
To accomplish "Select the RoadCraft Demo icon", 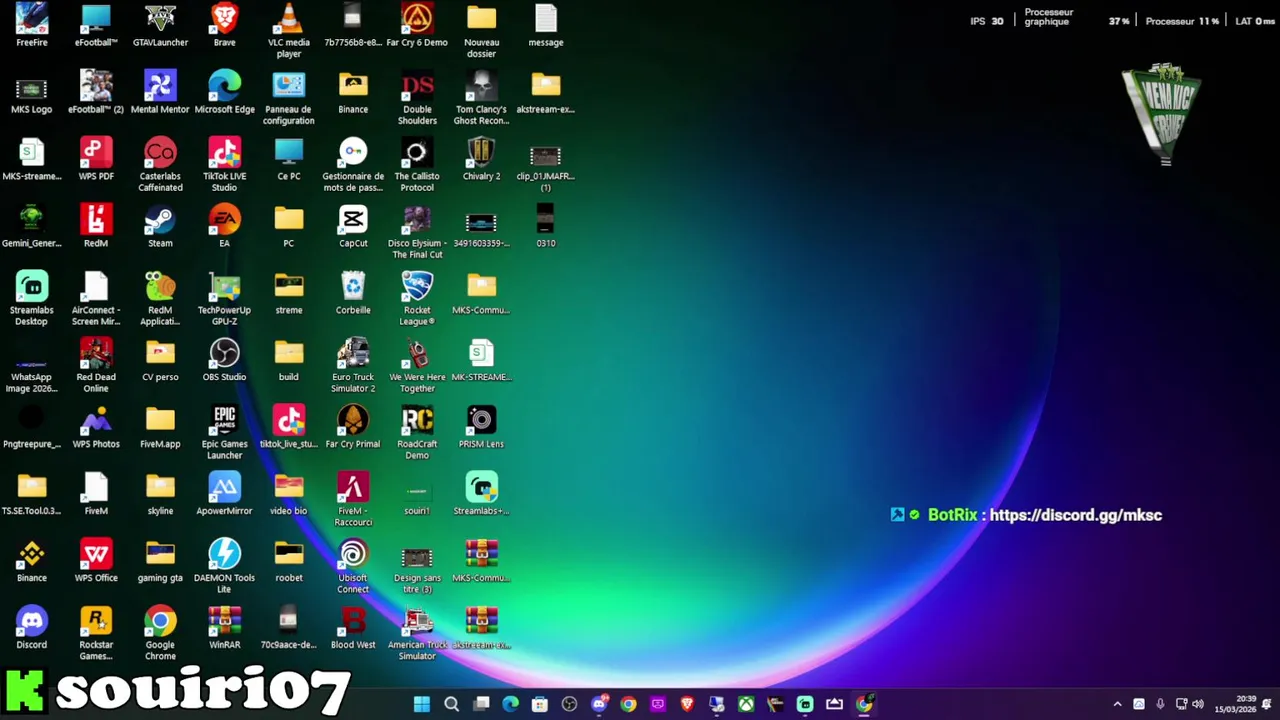I will (417, 433).
